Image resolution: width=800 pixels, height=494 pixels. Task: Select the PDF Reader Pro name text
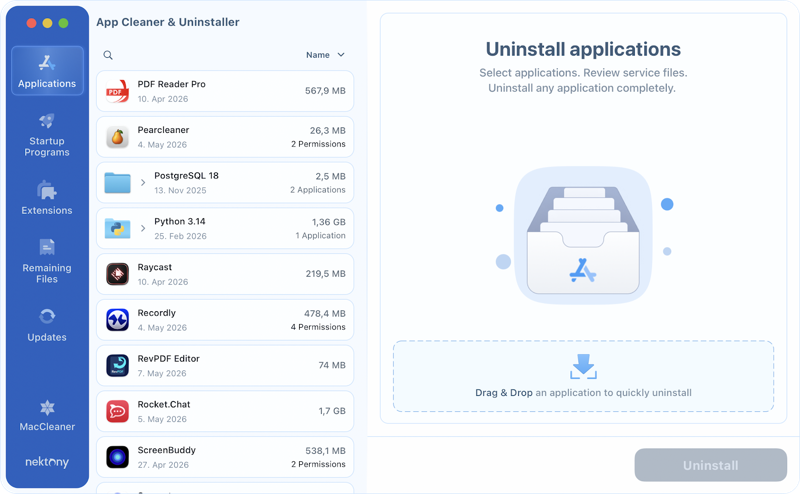pos(171,84)
